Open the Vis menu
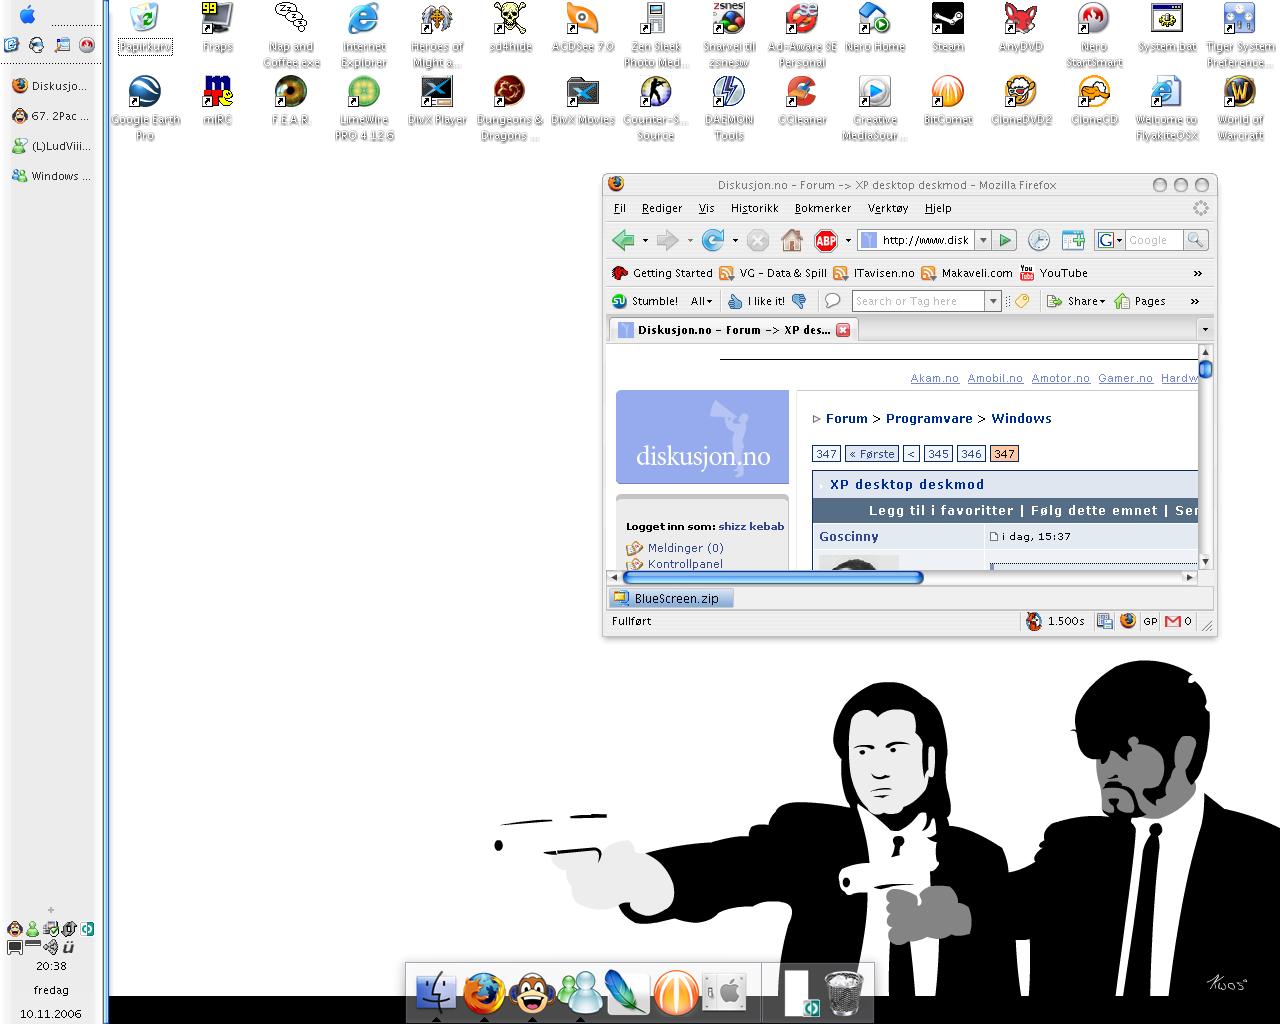 (707, 208)
